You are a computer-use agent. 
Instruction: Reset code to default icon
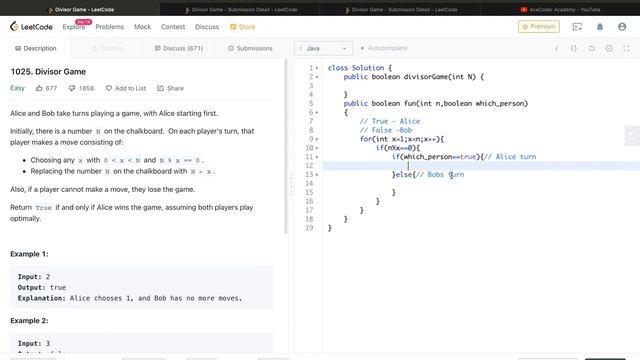(591, 48)
